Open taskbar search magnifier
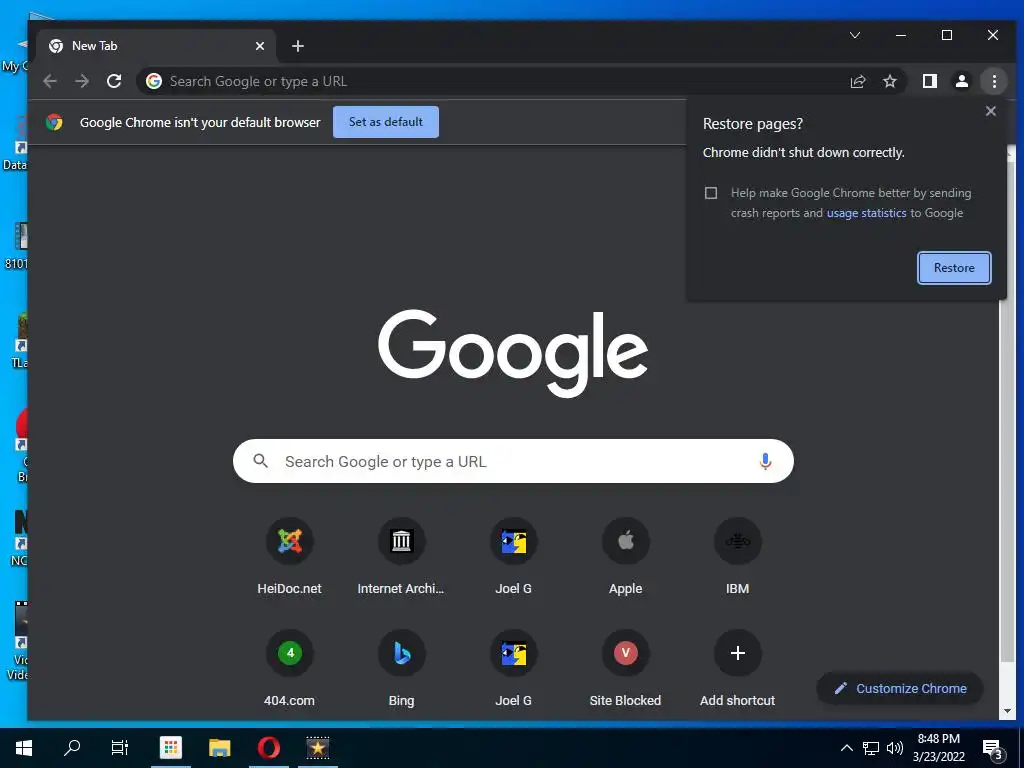This screenshot has height=768, width=1024. click(x=72, y=748)
